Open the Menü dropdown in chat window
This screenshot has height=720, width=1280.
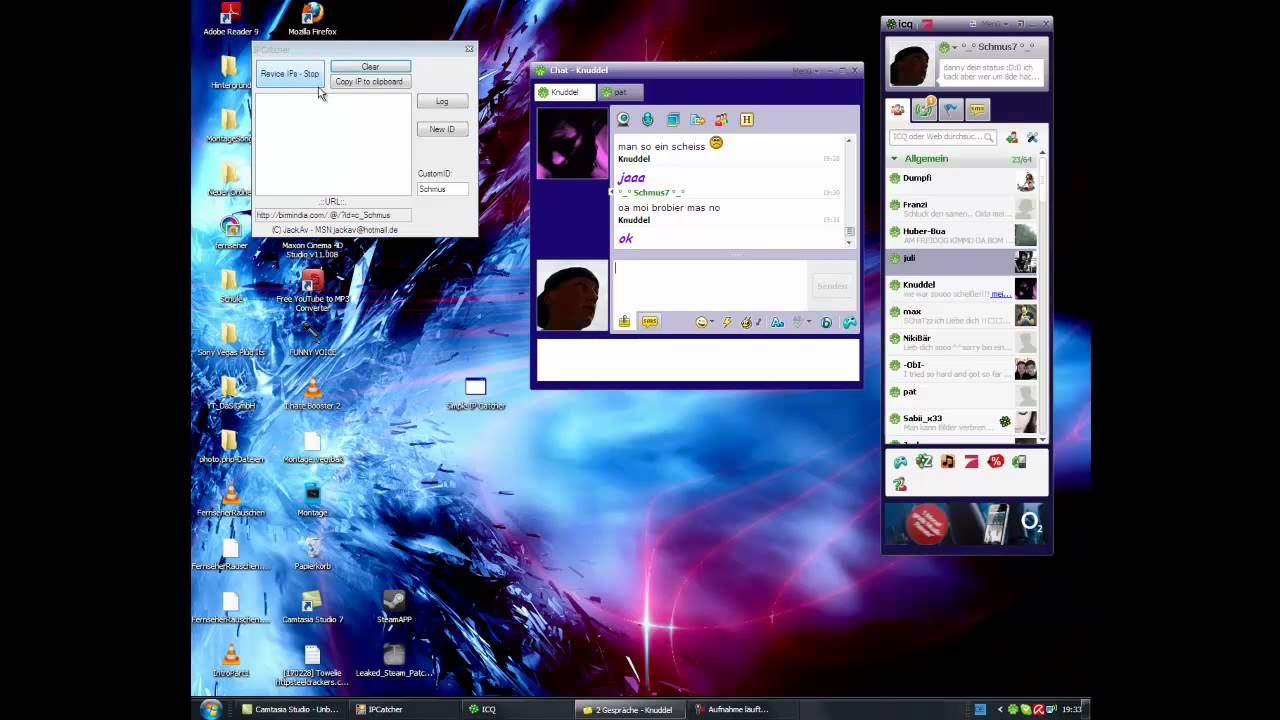(803, 70)
